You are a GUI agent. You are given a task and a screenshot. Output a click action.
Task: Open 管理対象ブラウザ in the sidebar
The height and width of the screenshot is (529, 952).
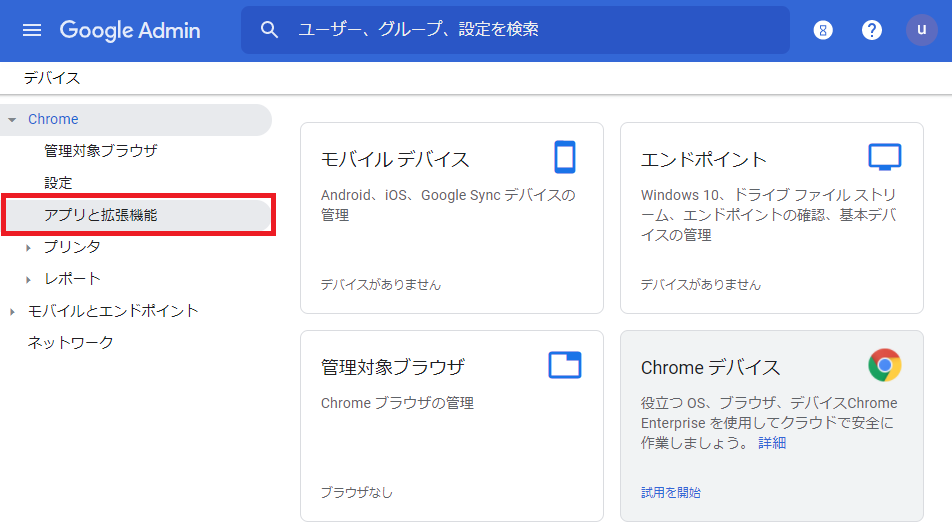click(101, 151)
